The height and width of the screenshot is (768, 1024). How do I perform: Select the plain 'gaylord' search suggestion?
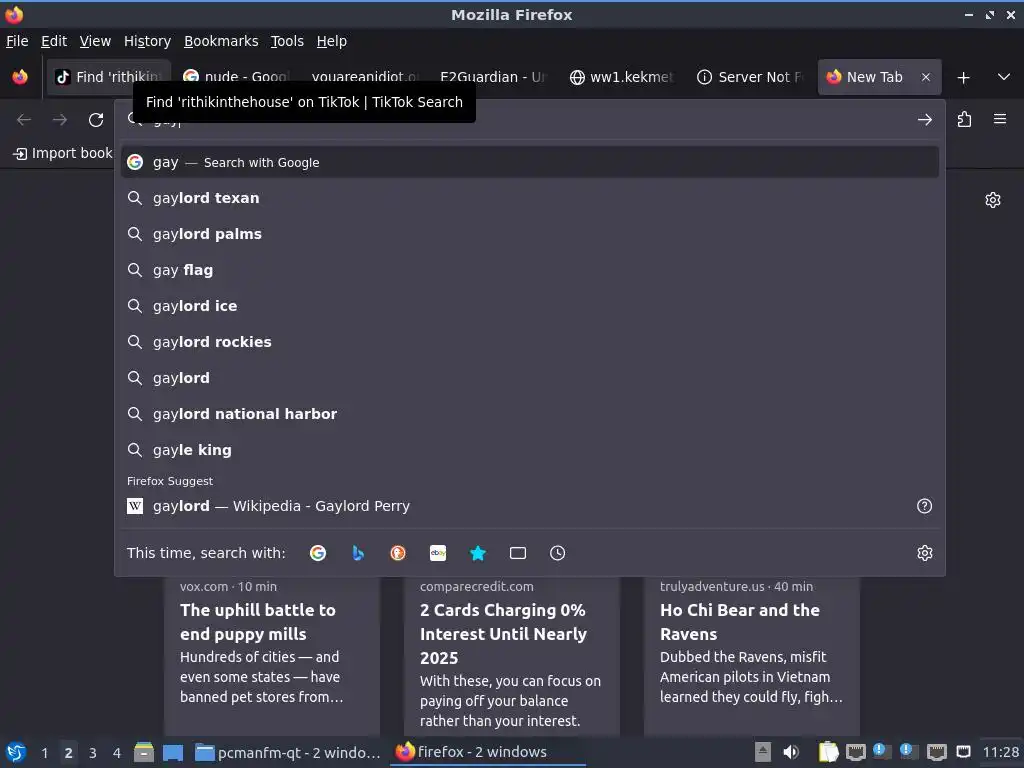(530, 377)
